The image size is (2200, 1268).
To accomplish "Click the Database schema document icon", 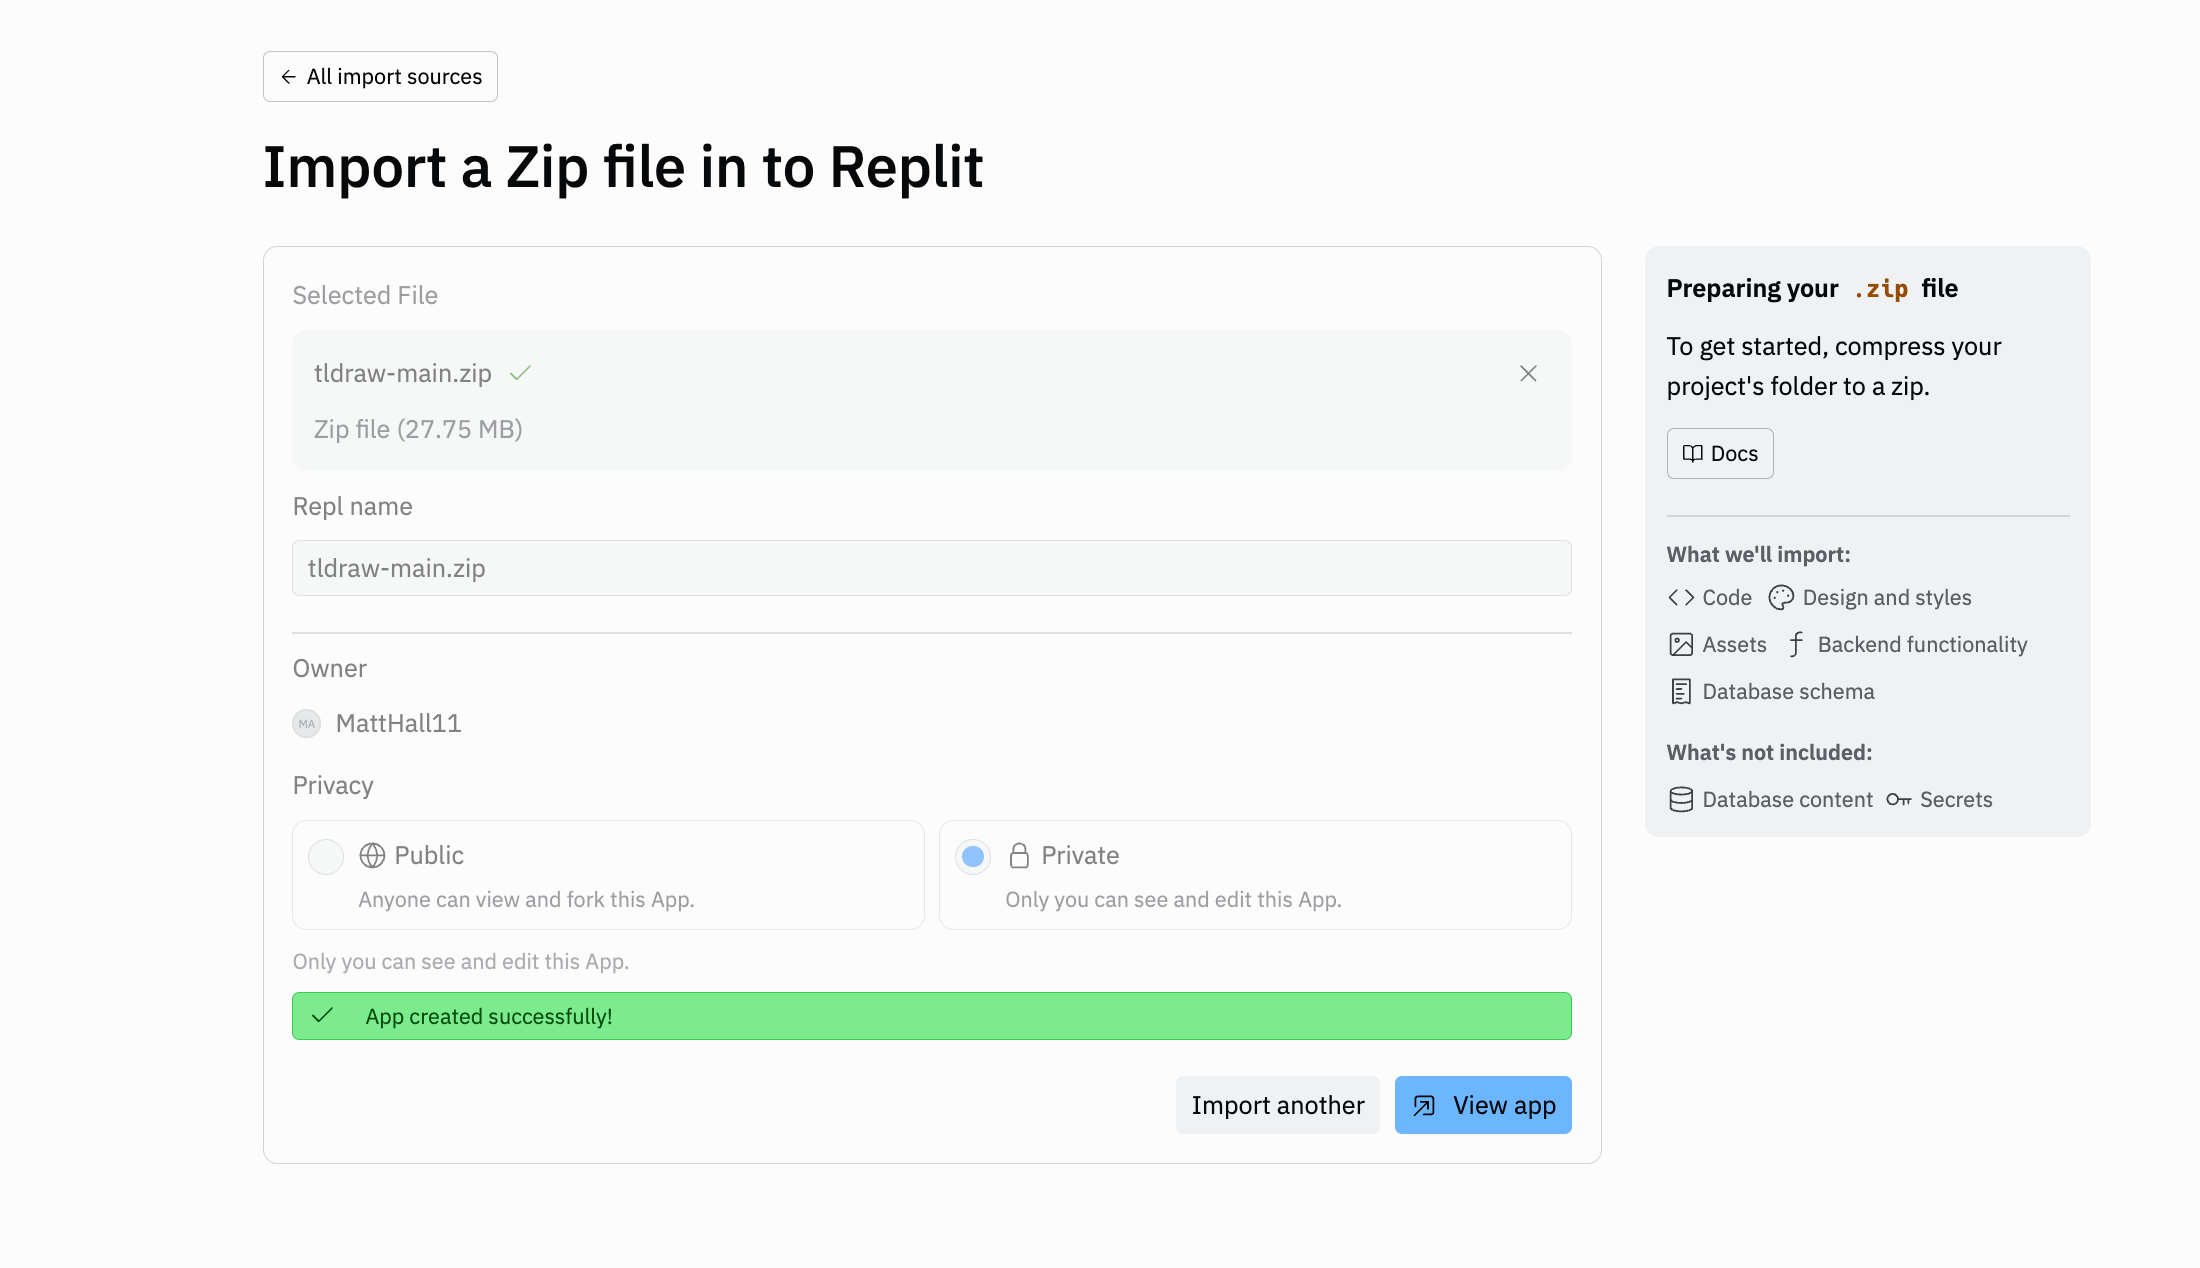I will 1679,691.
